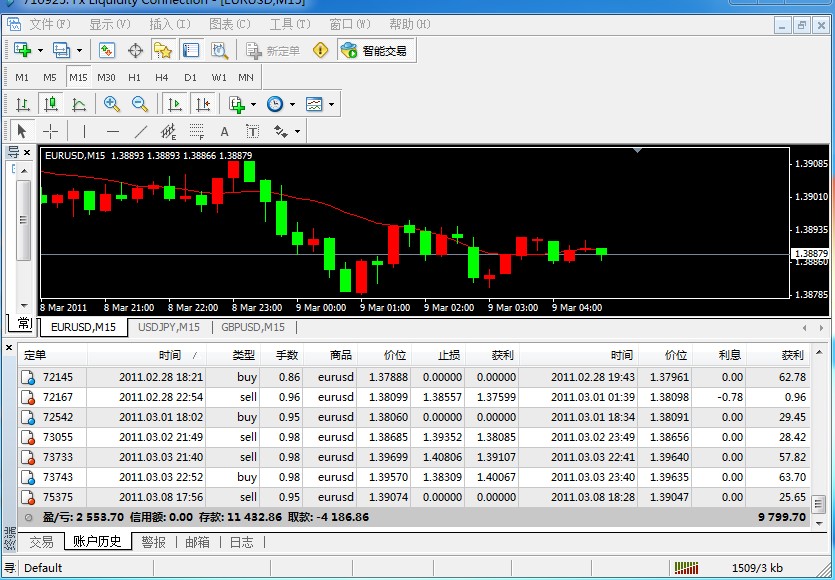
Task: Open the yellow MetaEditor diamond icon
Action: (x=320, y=51)
